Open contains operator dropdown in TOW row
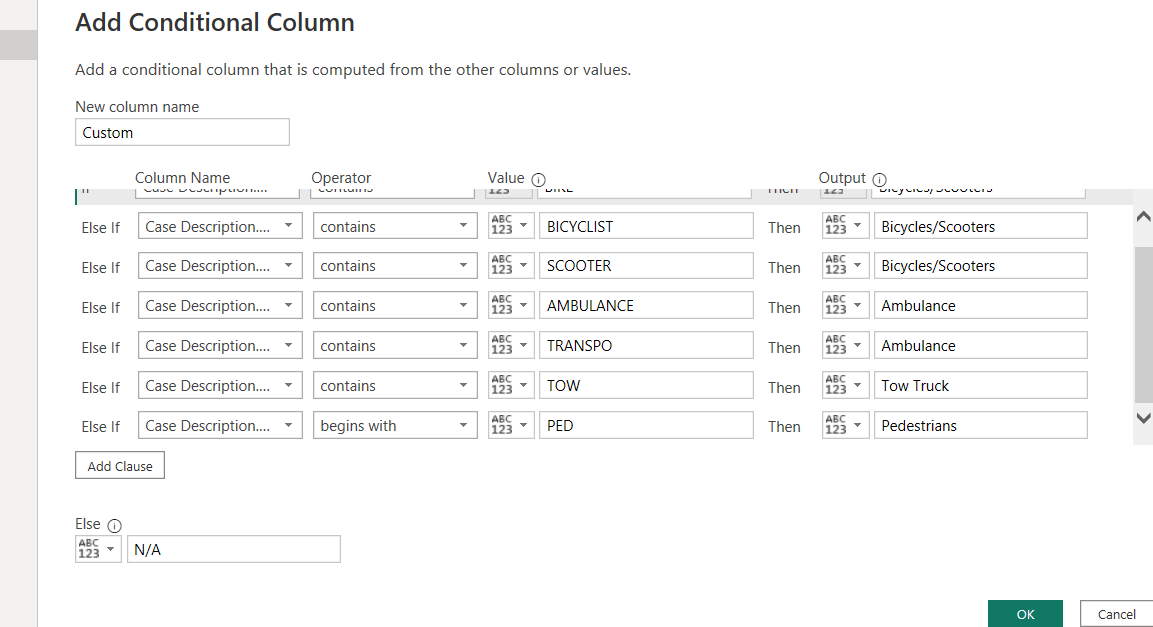1153x627 pixels. tap(395, 385)
